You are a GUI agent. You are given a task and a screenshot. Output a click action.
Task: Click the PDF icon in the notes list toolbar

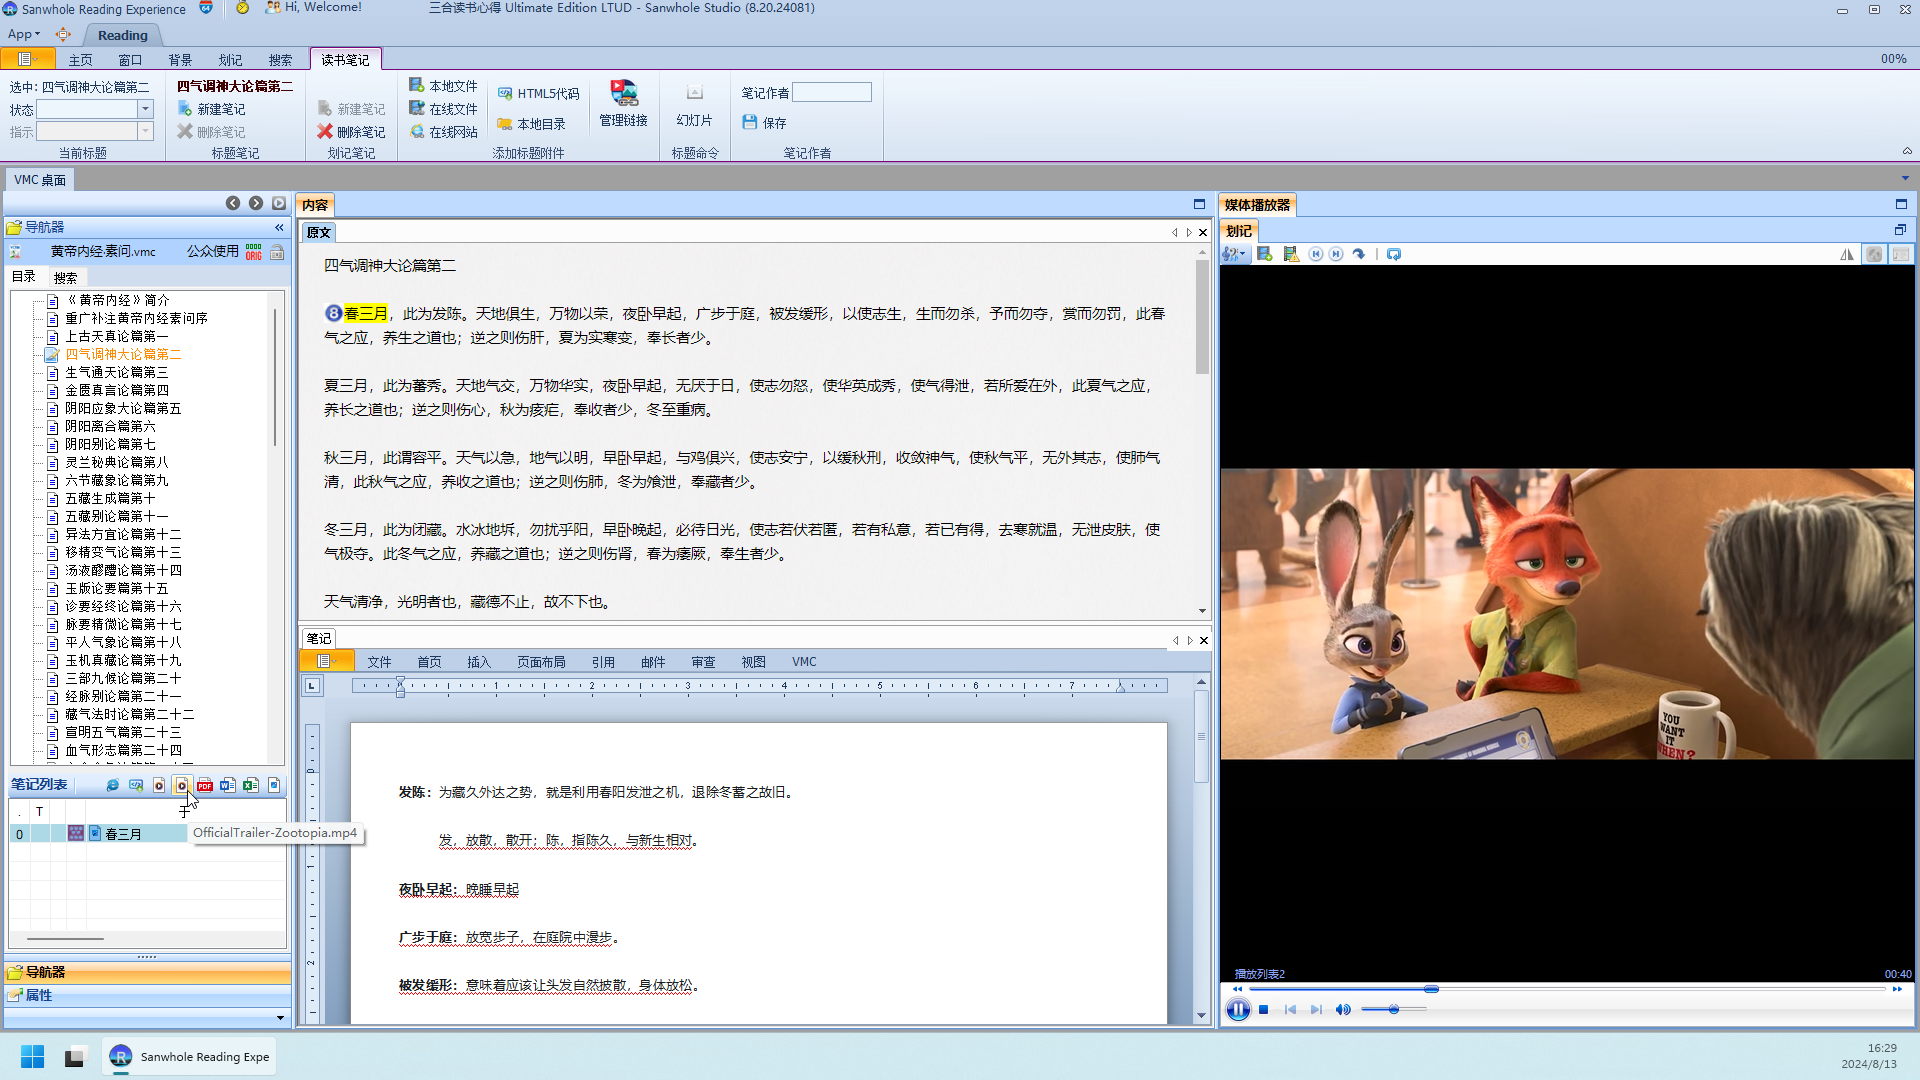(205, 785)
